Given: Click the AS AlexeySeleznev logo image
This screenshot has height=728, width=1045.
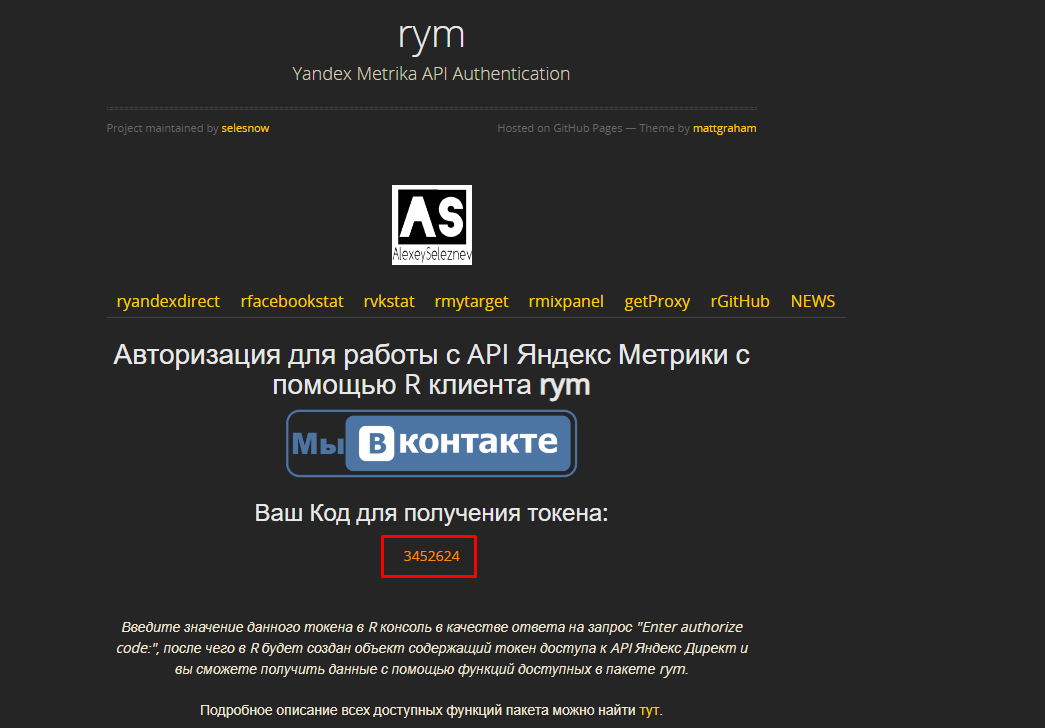Looking at the screenshot, I should (431, 224).
